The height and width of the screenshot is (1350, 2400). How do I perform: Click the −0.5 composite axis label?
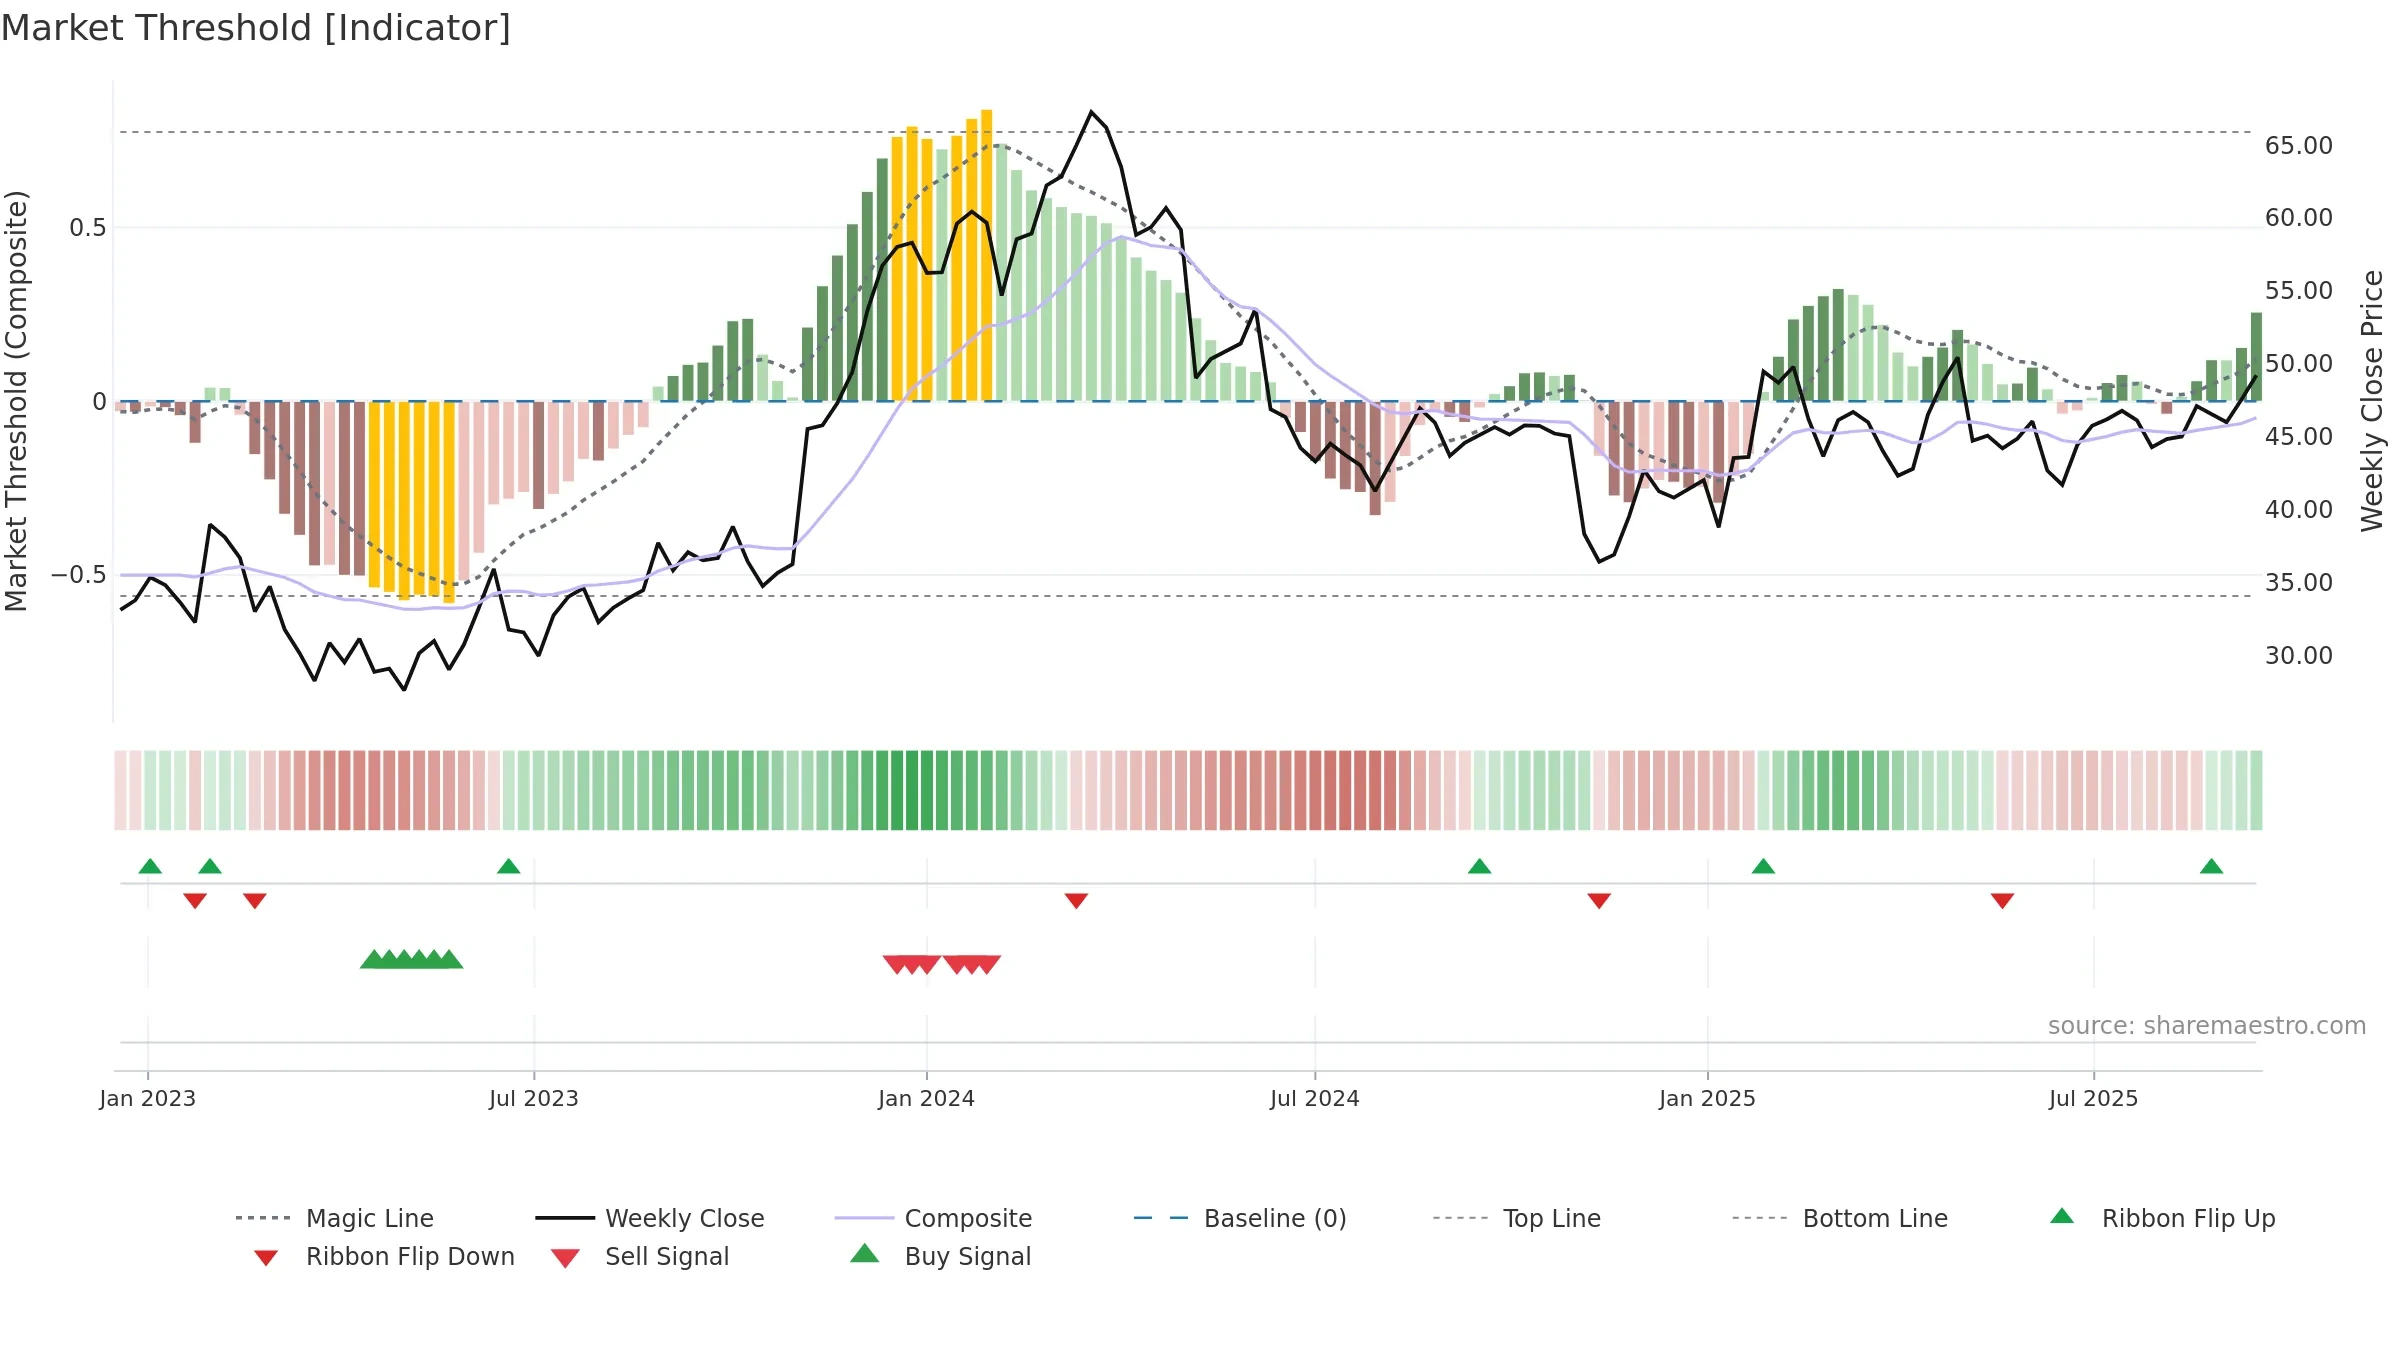[79, 574]
